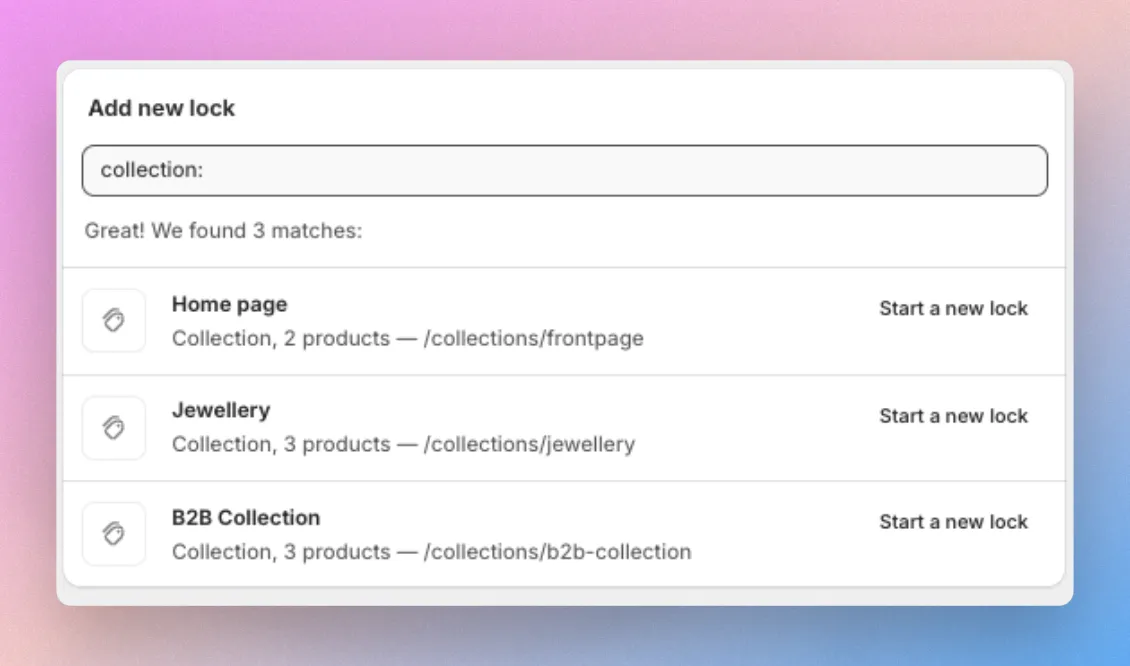Image resolution: width=1130 pixels, height=666 pixels.
Task: Select the "Home page" result title
Action: (229, 305)
